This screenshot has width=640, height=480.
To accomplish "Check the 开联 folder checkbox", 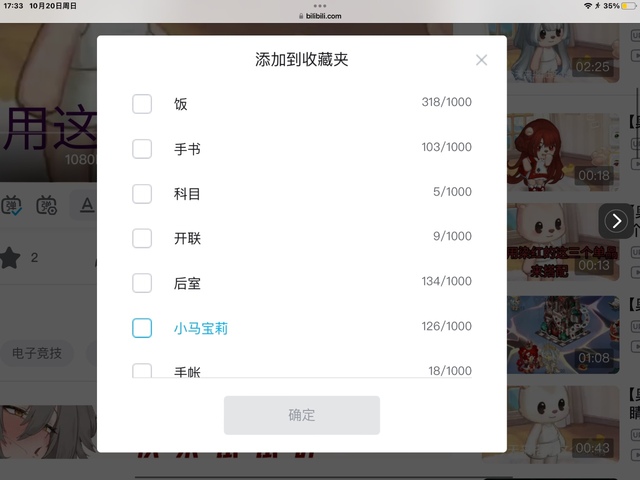I will [x=142, y=238].
